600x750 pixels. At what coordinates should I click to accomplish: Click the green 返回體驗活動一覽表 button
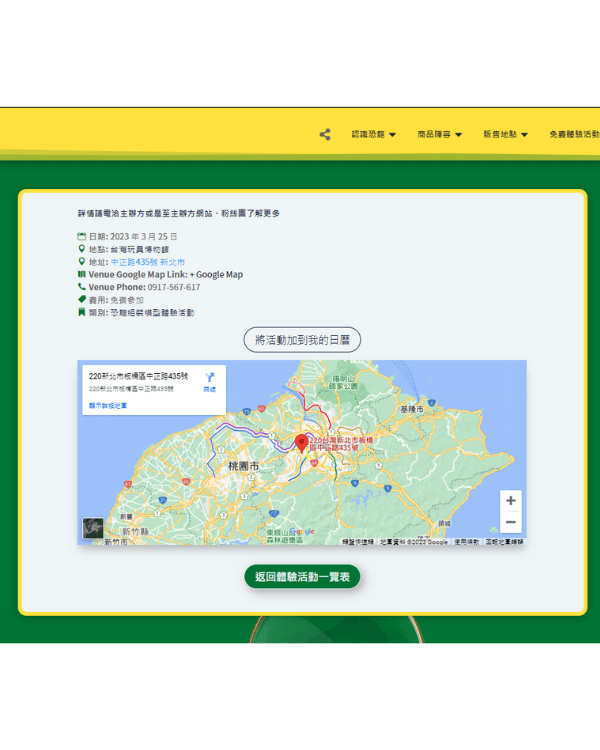point(302,577)
